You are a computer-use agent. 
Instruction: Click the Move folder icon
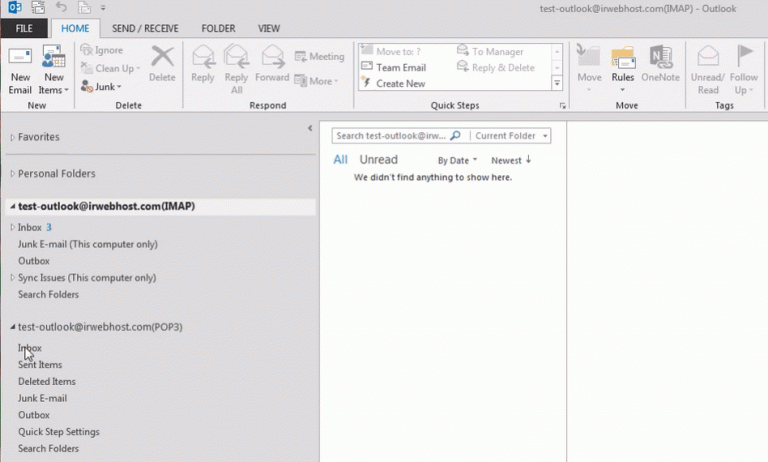(x=589, y=56)
